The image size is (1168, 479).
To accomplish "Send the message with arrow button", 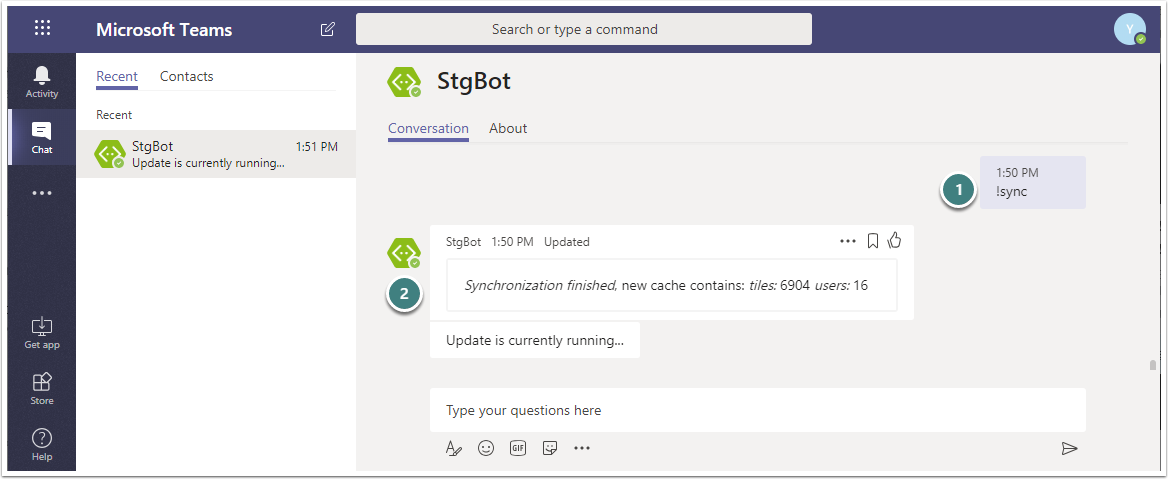I will coord(1069,448).
